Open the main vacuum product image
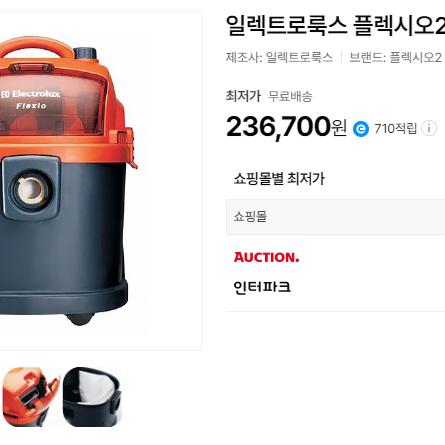Screen dimensions: 445x445 click(x=100, y=181)
